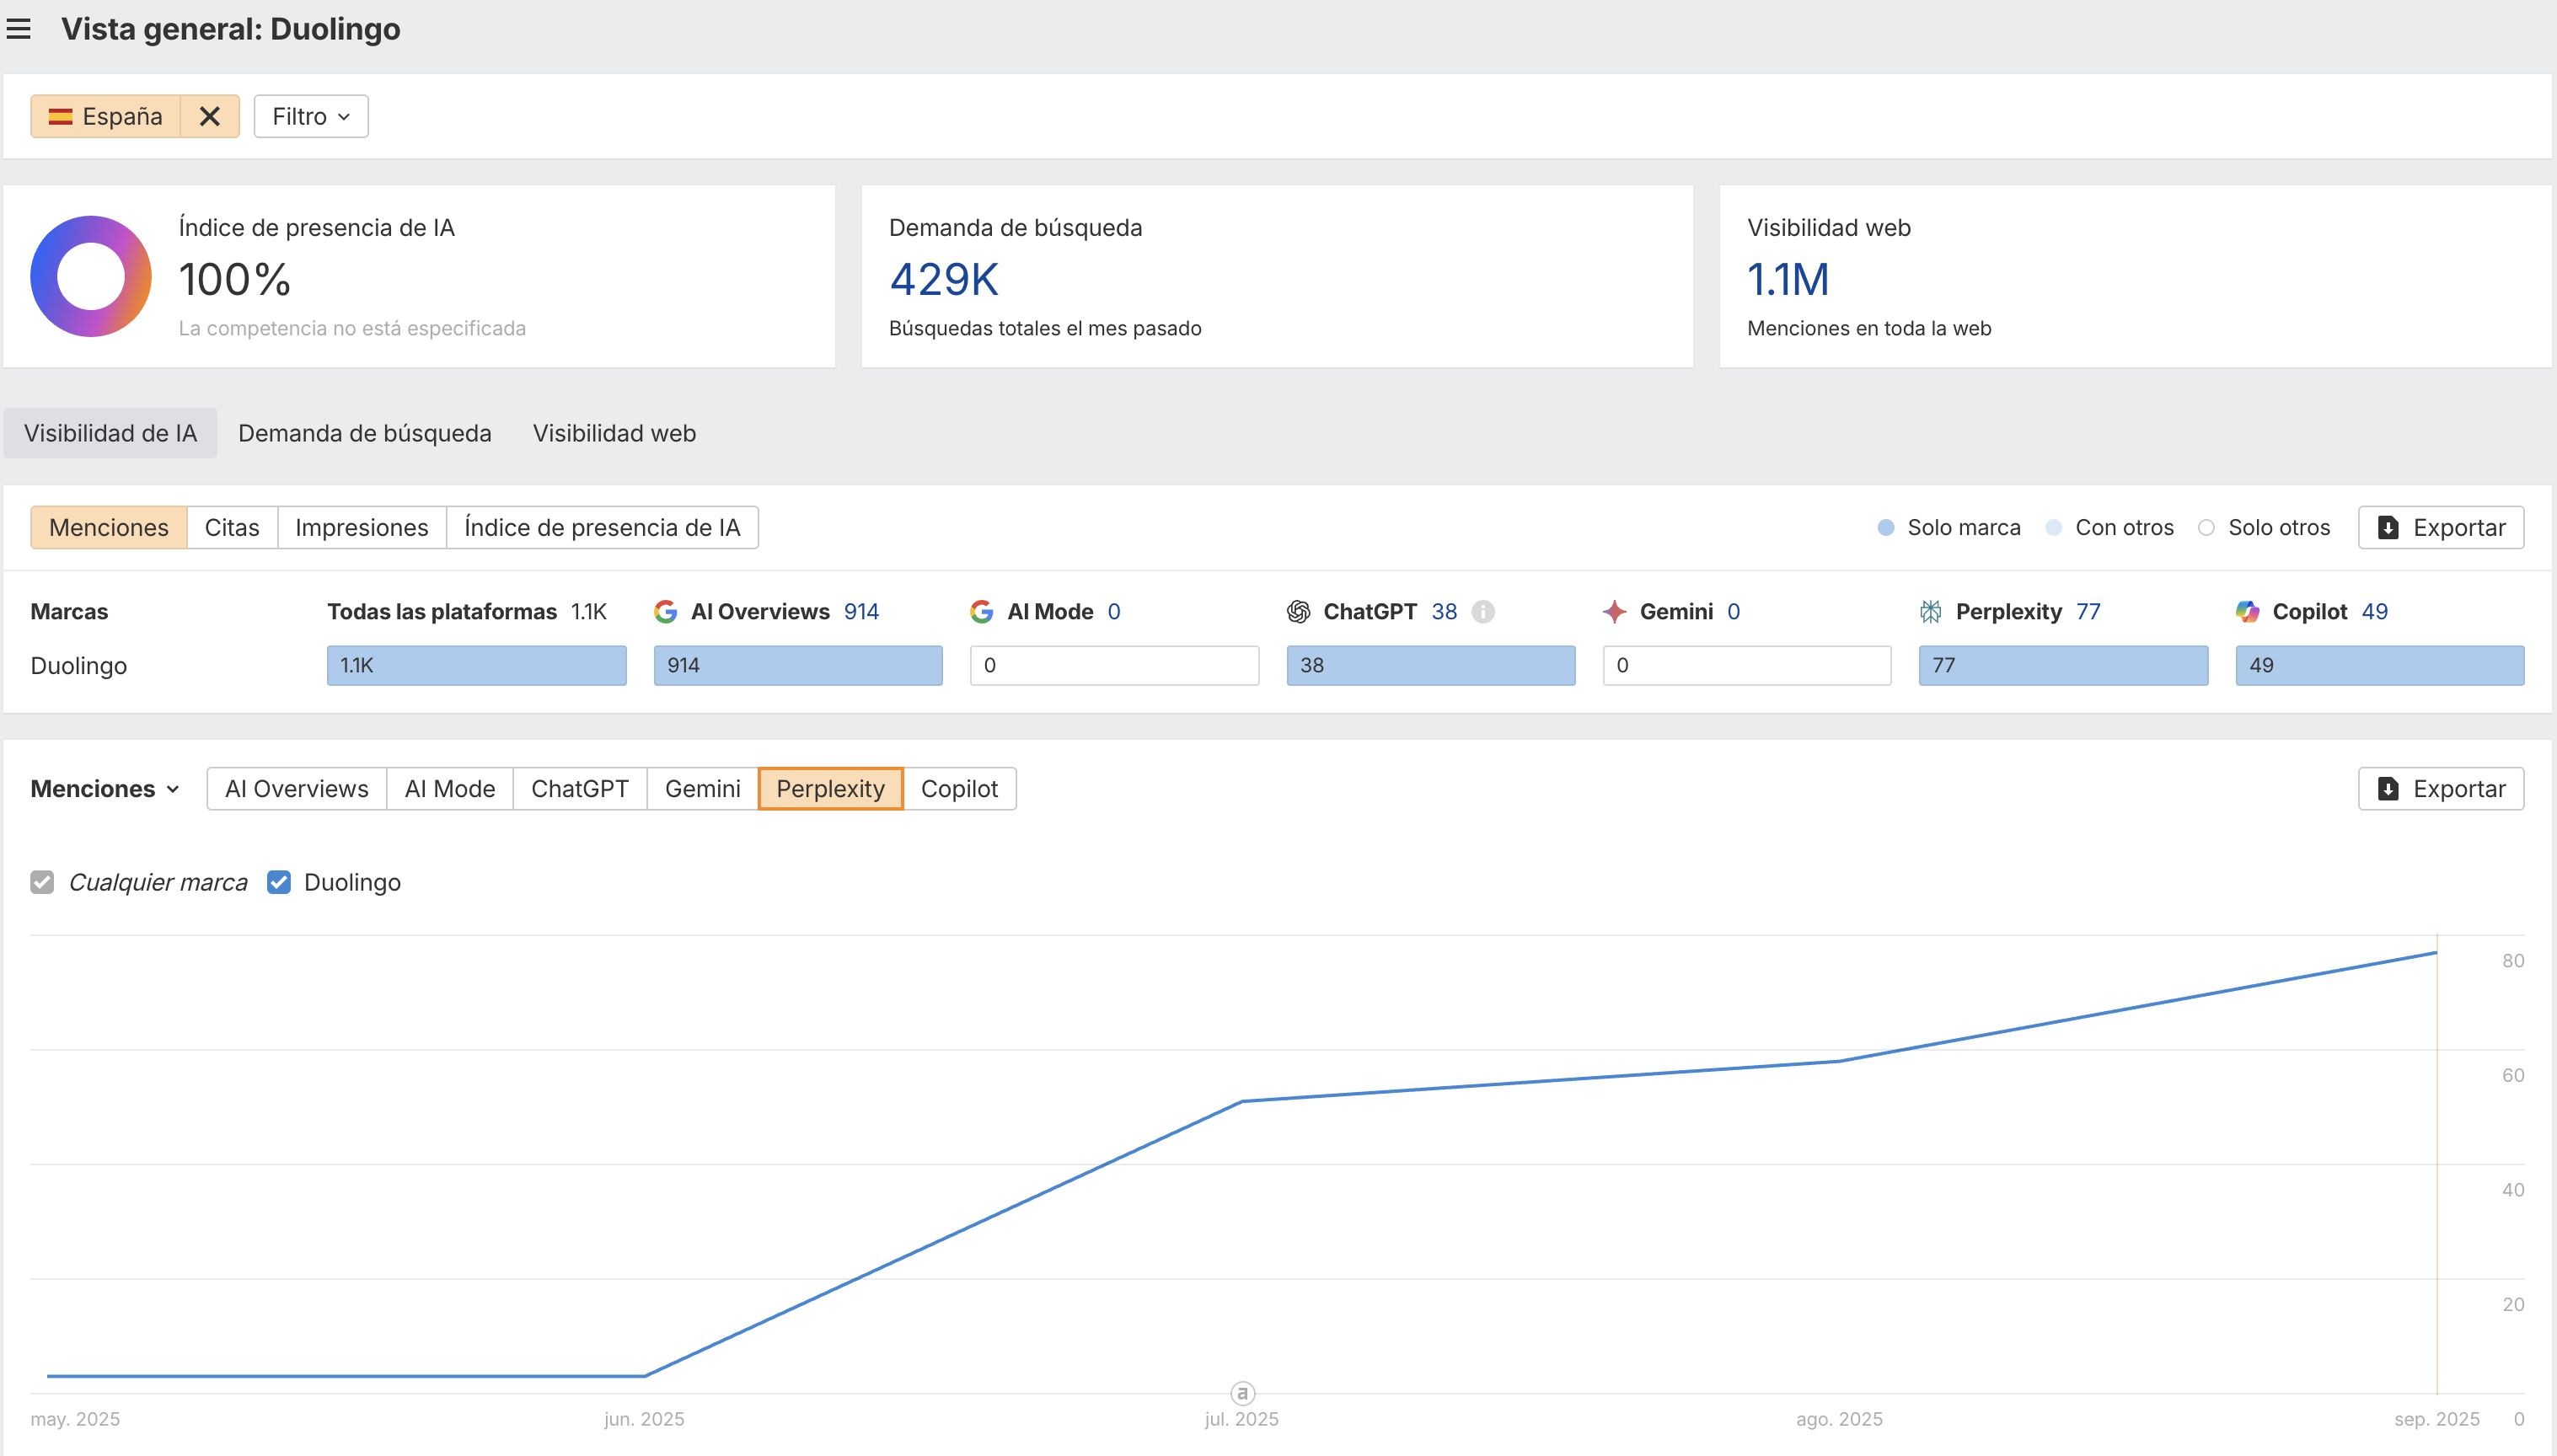Toggle the Cualquier marca checkbox
The width and height of the screenshot is (2557, 1456).
[x=42, y=882]
